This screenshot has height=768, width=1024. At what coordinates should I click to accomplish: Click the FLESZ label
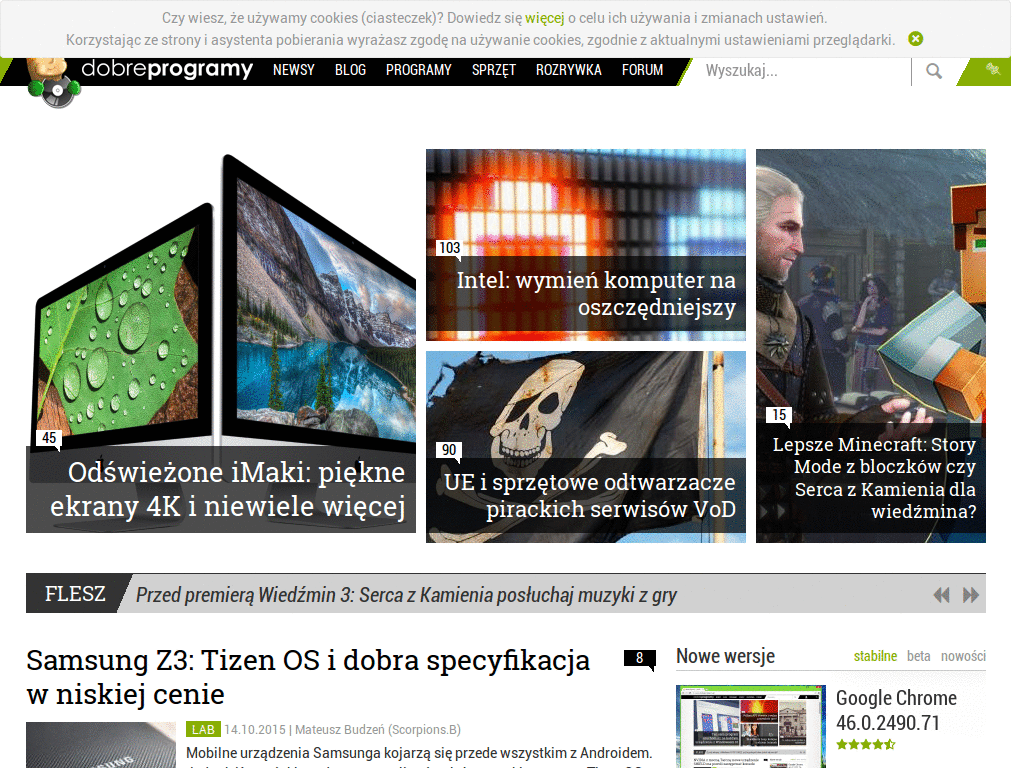74,594
